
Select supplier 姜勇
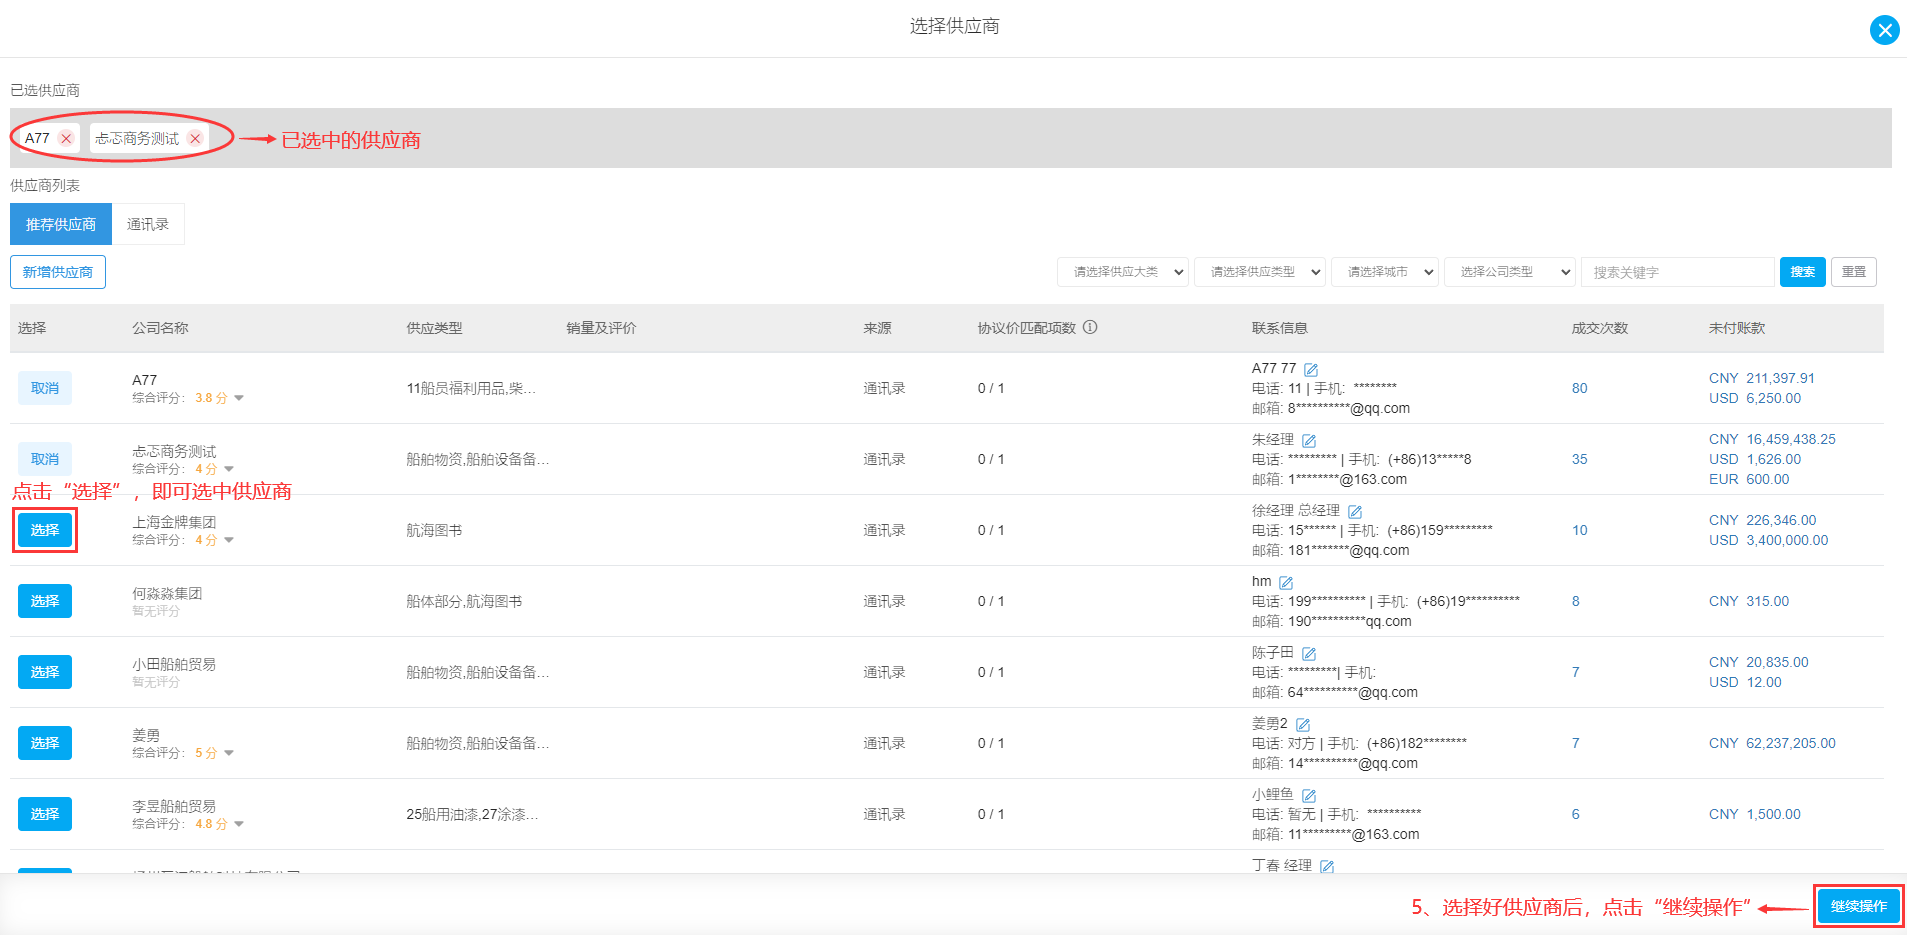[45, 743]
